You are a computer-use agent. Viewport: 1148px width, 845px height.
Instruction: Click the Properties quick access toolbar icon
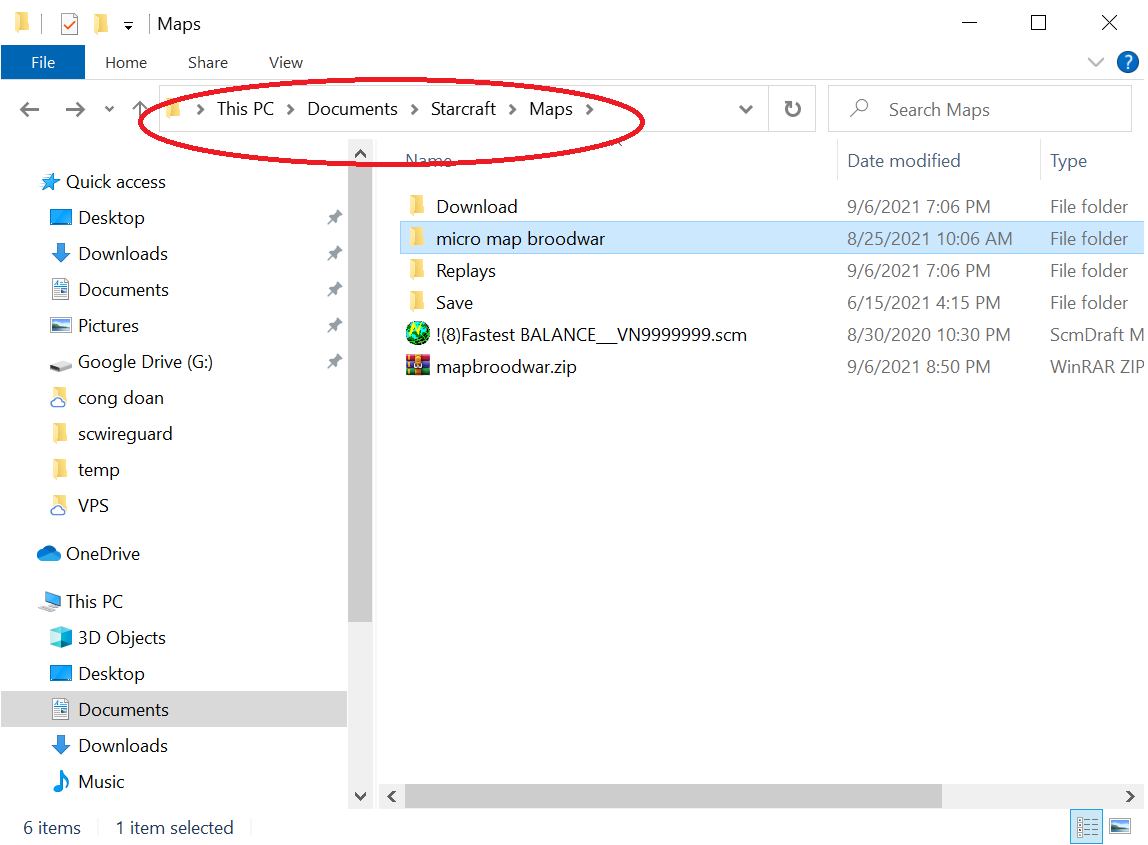click(x=69, y=24)
